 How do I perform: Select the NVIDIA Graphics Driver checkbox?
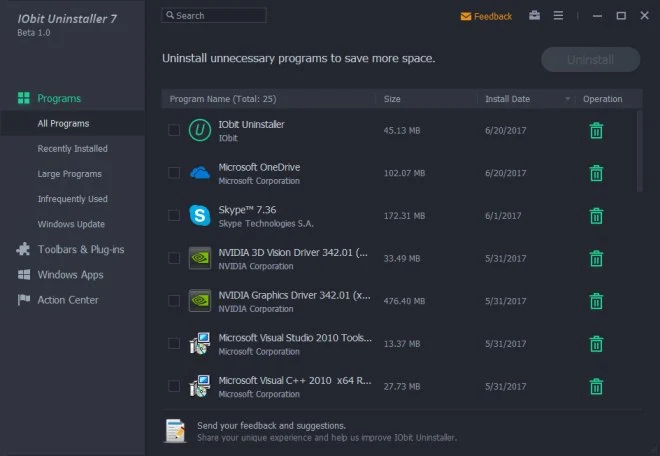pyautogui.click(x=174, y=301)
